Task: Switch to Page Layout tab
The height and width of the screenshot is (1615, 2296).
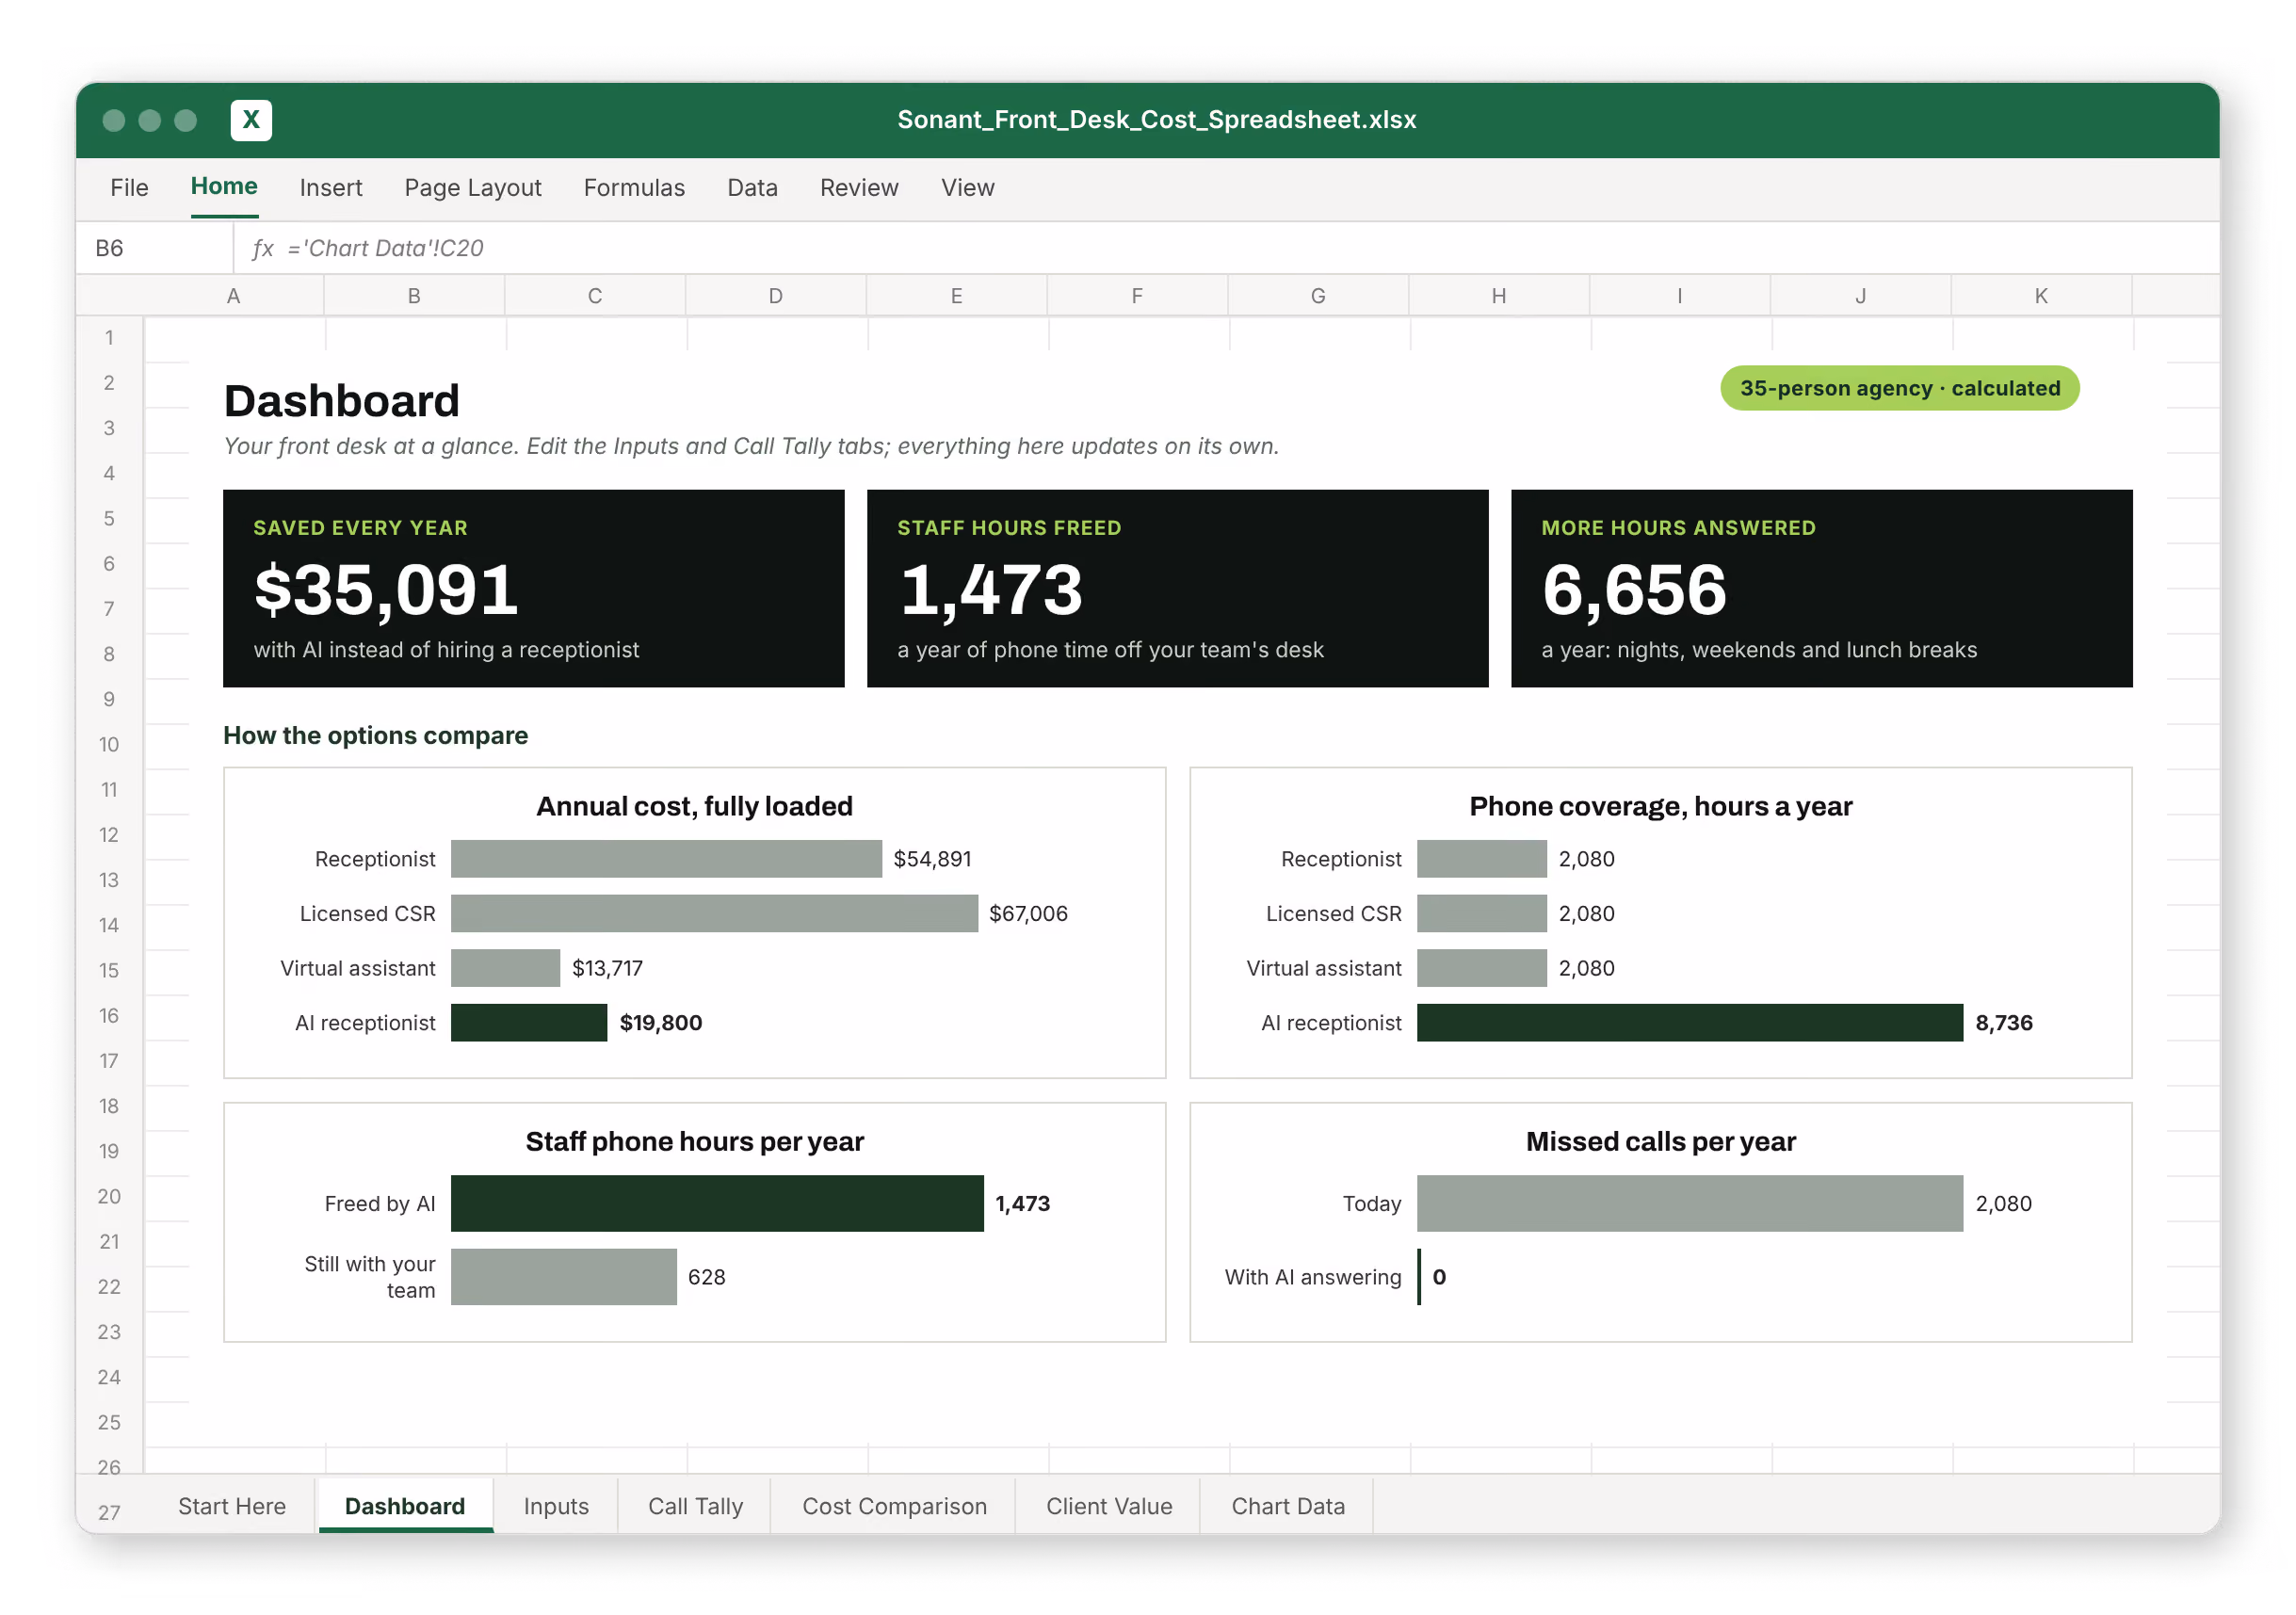Action: [x=473, y=188]
